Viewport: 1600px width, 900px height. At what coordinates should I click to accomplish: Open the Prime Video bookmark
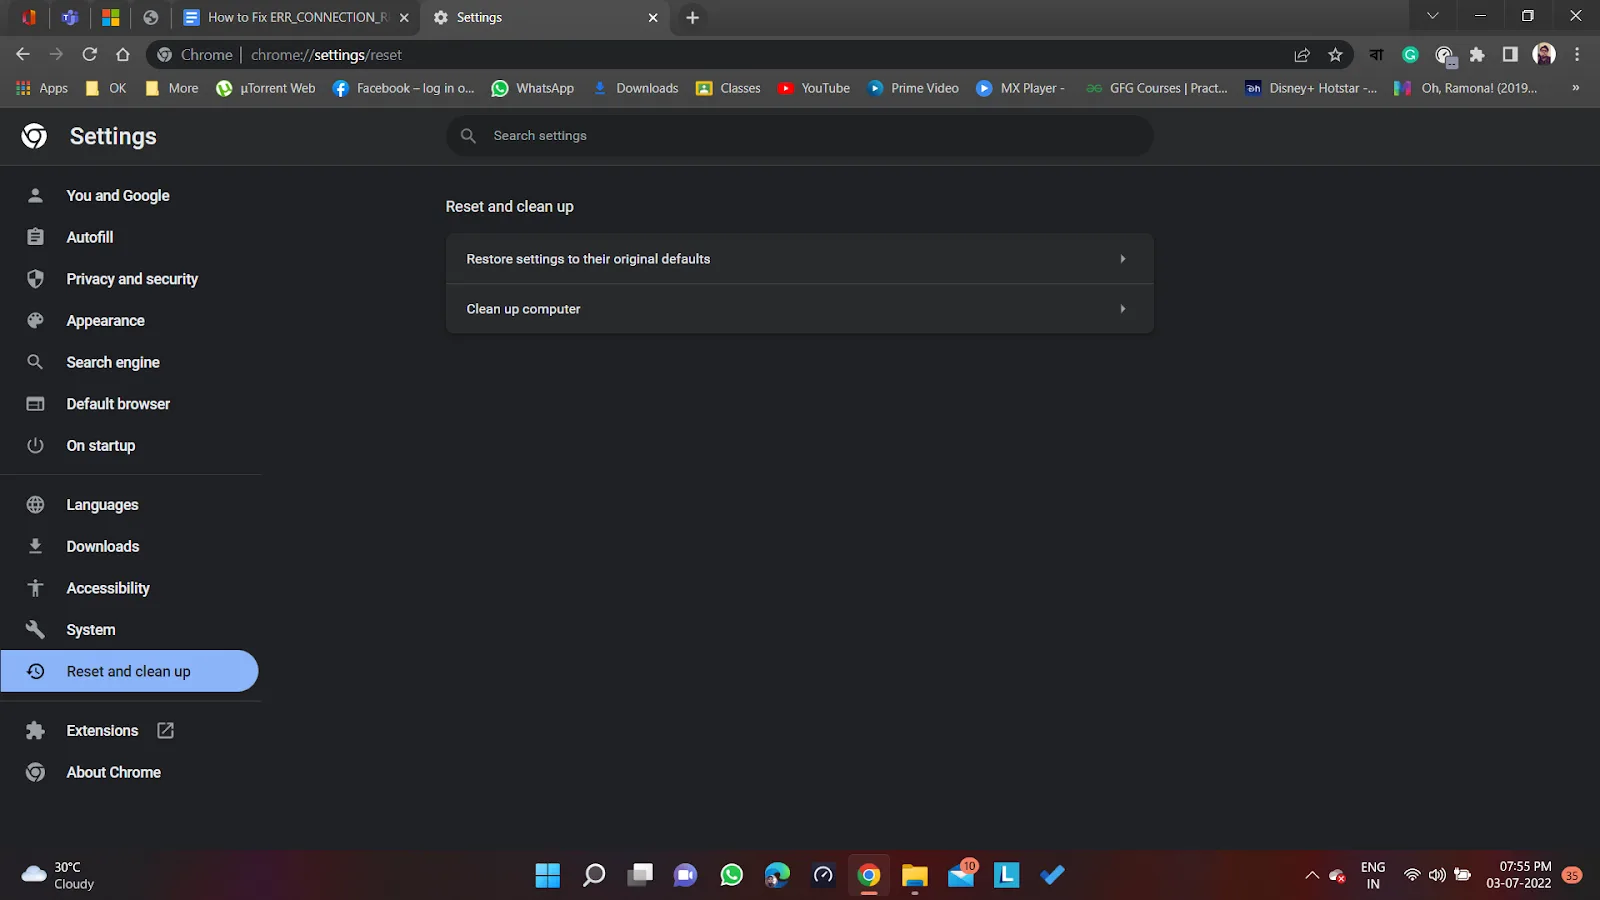pos(913,88)
